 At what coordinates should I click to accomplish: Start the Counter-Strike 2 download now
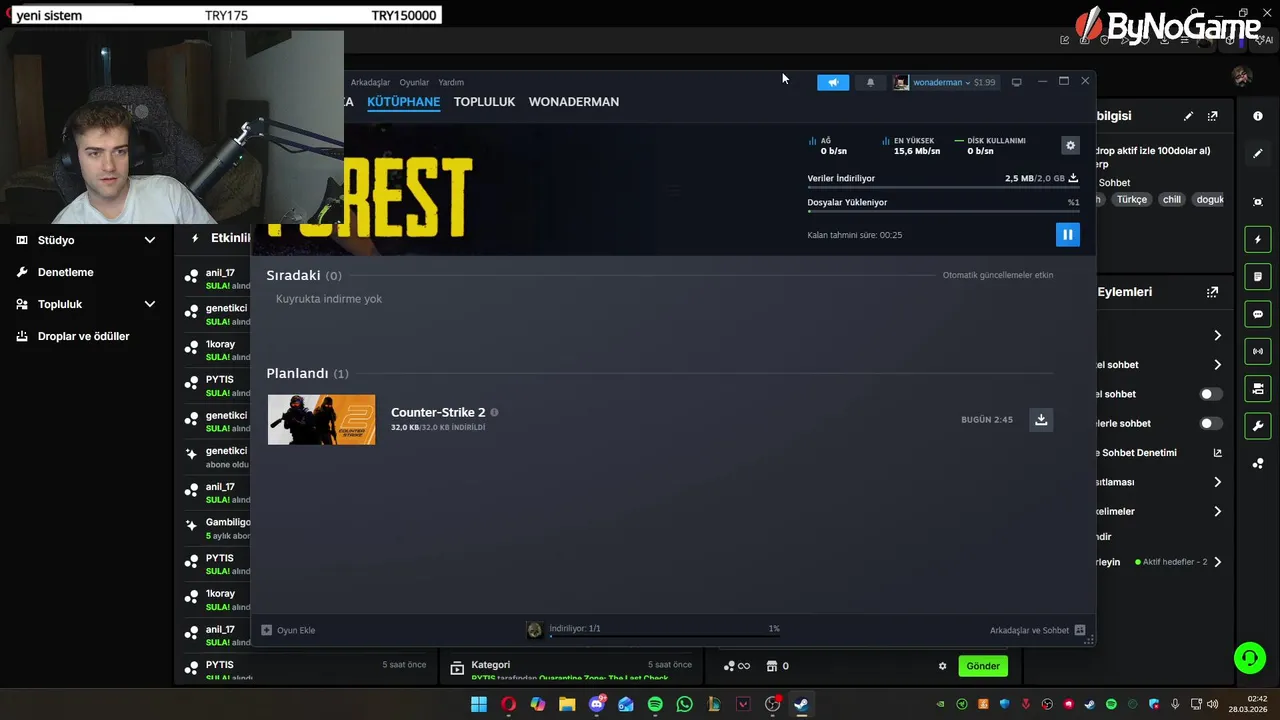point(1041,420)
